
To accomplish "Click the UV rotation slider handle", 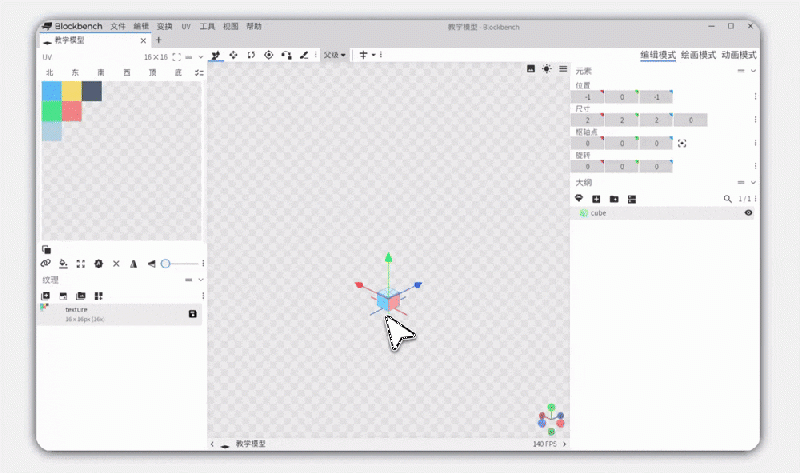I will [x=165, y=263].
